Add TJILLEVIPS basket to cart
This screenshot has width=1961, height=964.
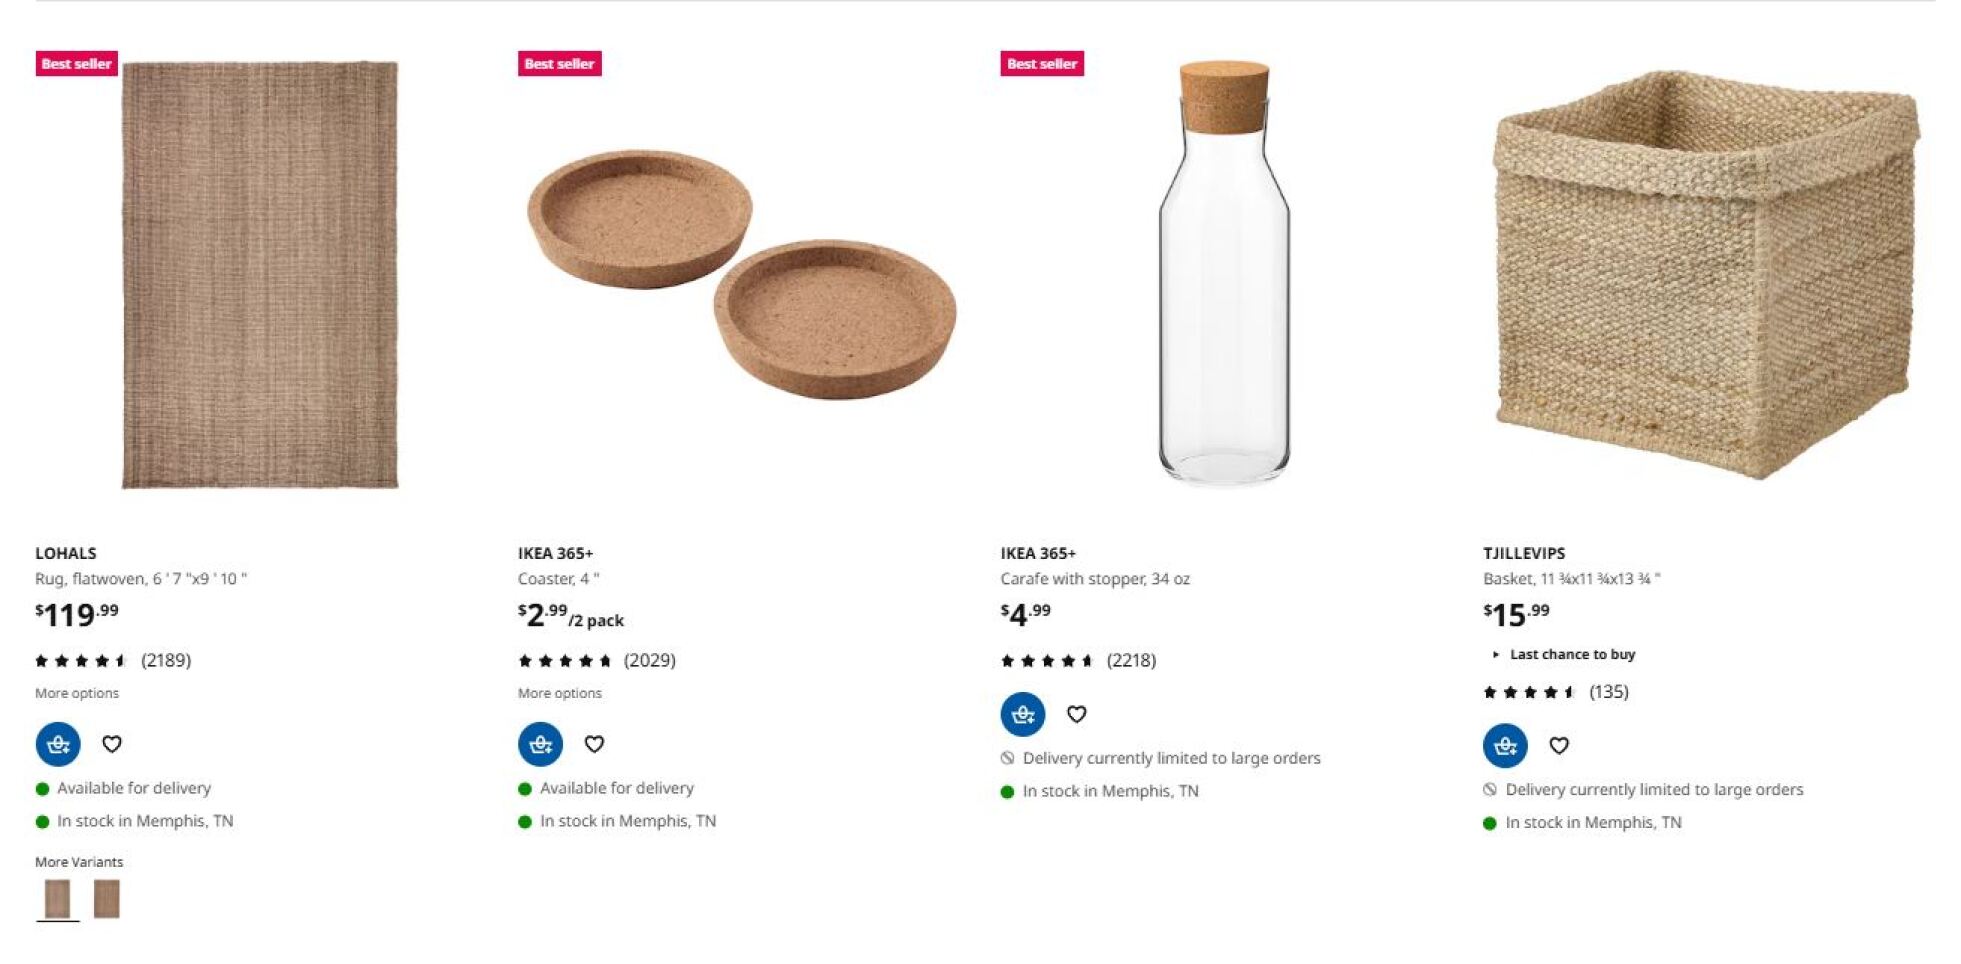[x=1504, y=745]
